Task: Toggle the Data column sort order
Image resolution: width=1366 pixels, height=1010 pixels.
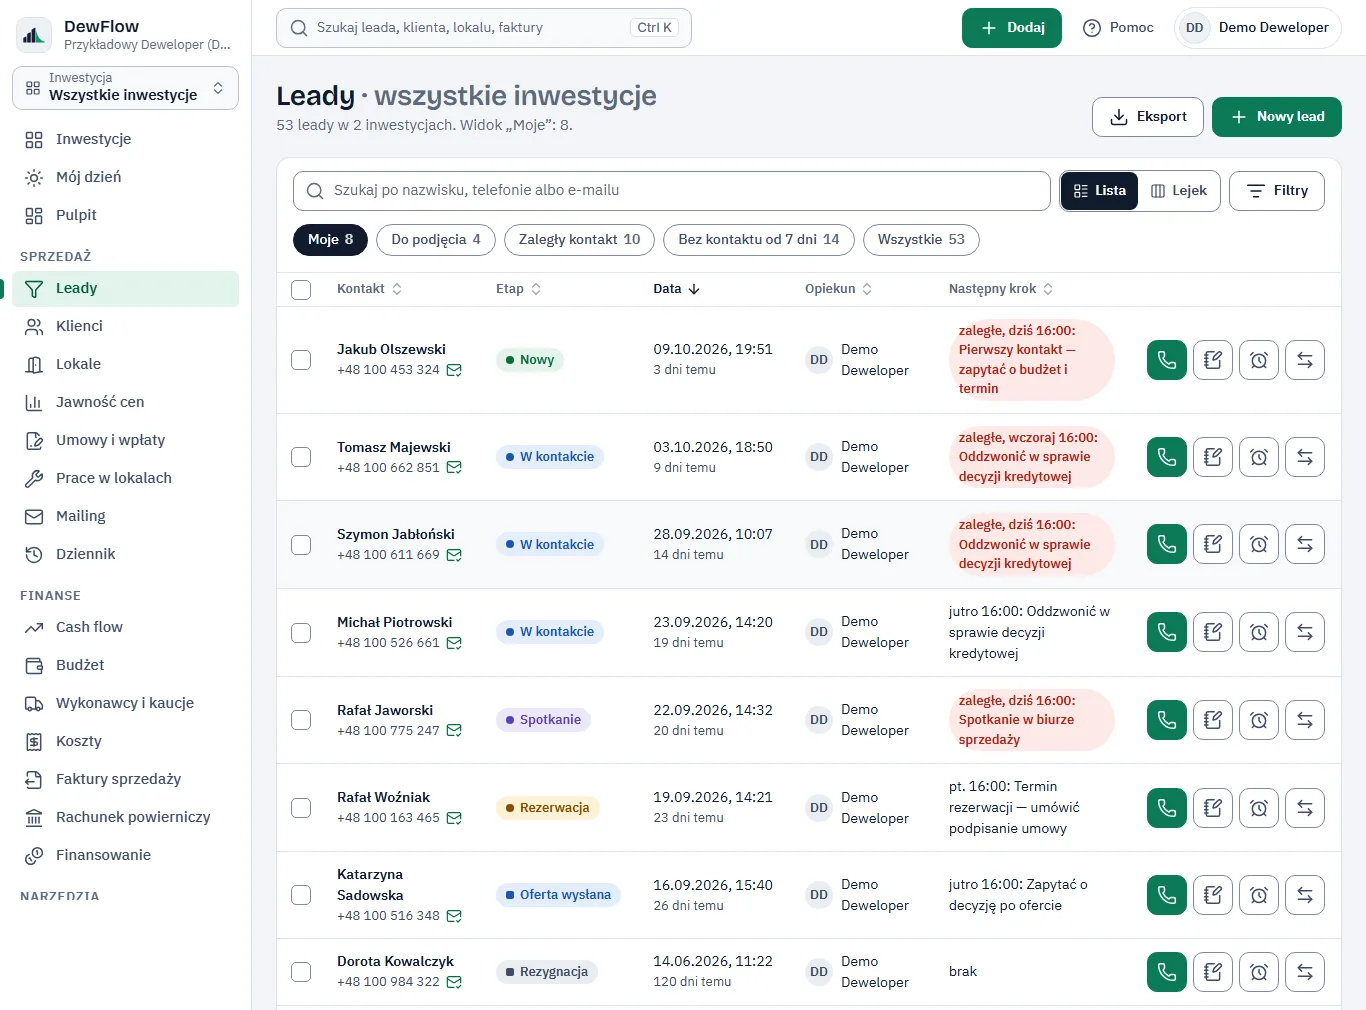Action: 676,289
